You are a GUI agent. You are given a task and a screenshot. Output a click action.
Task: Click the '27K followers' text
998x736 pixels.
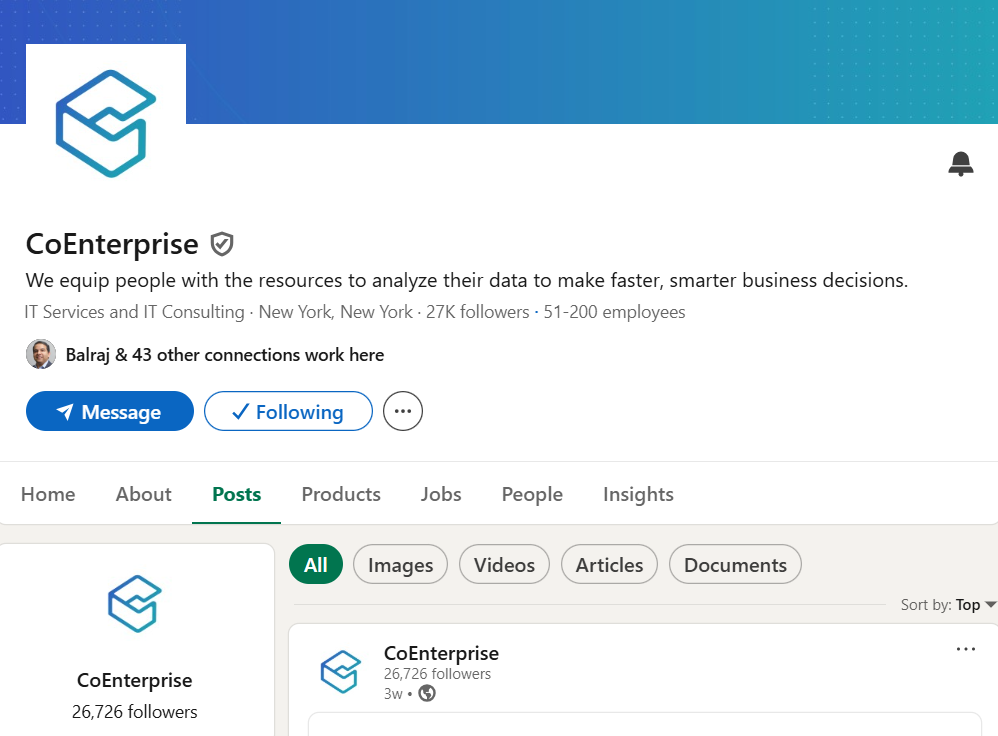pyautogui.click(x=477, y=312)
